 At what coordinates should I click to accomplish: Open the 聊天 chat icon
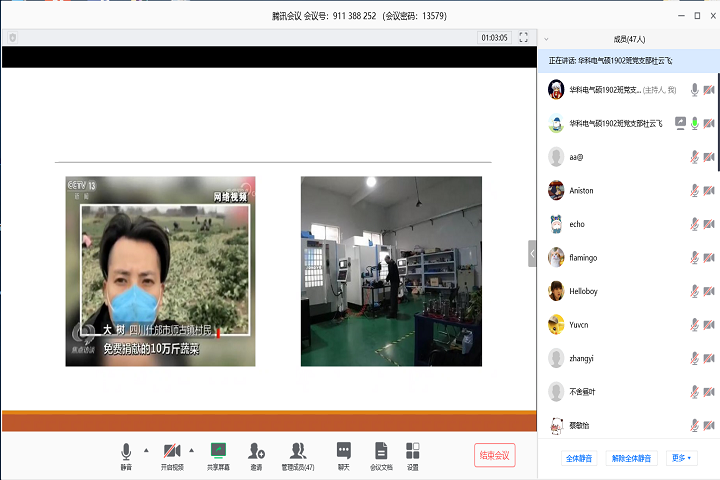(344, 452)
